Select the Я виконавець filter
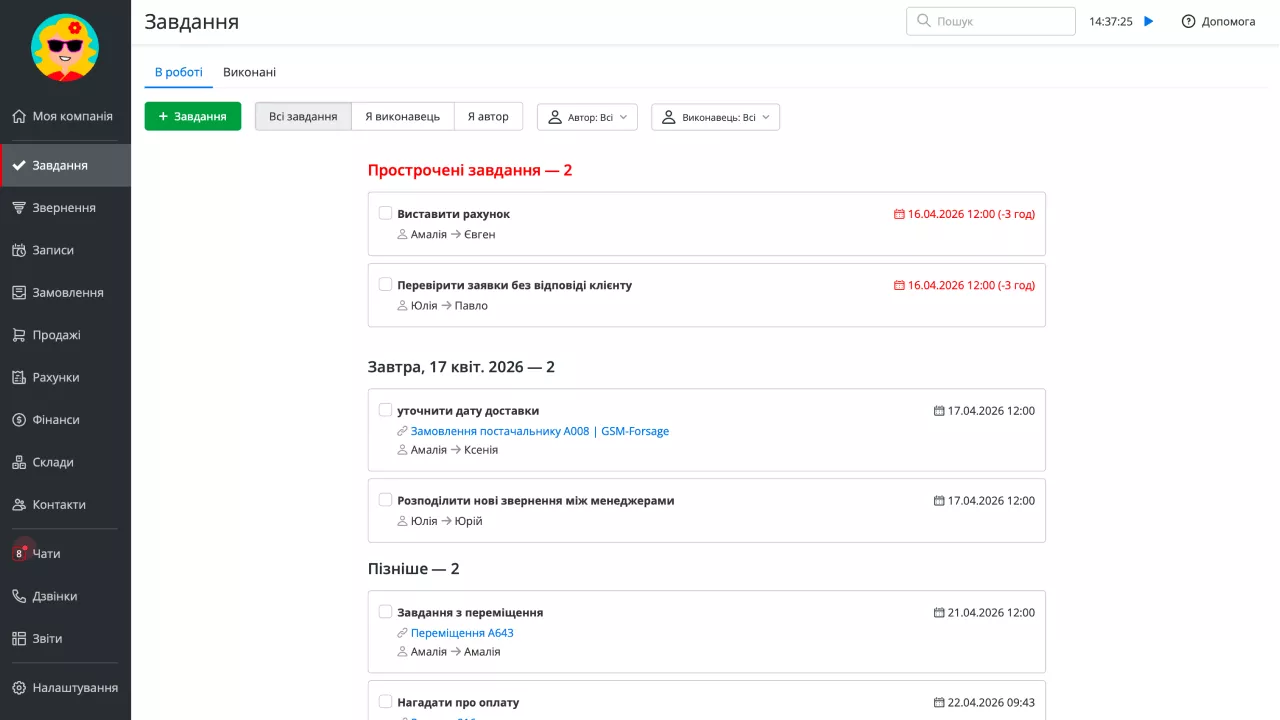1280x720 pixels. (402, 117)
